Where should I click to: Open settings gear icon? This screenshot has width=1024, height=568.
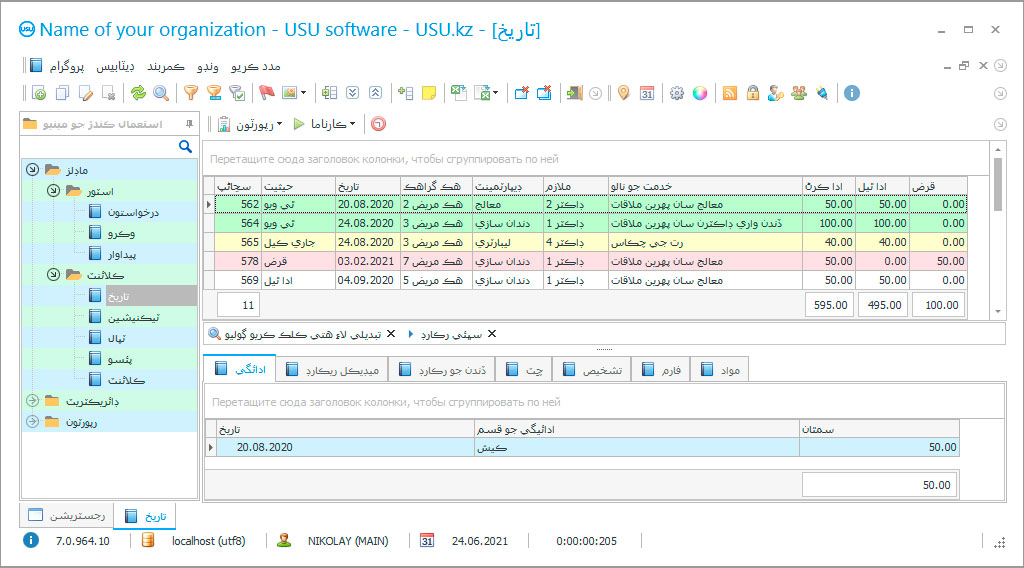coord(677,93)
